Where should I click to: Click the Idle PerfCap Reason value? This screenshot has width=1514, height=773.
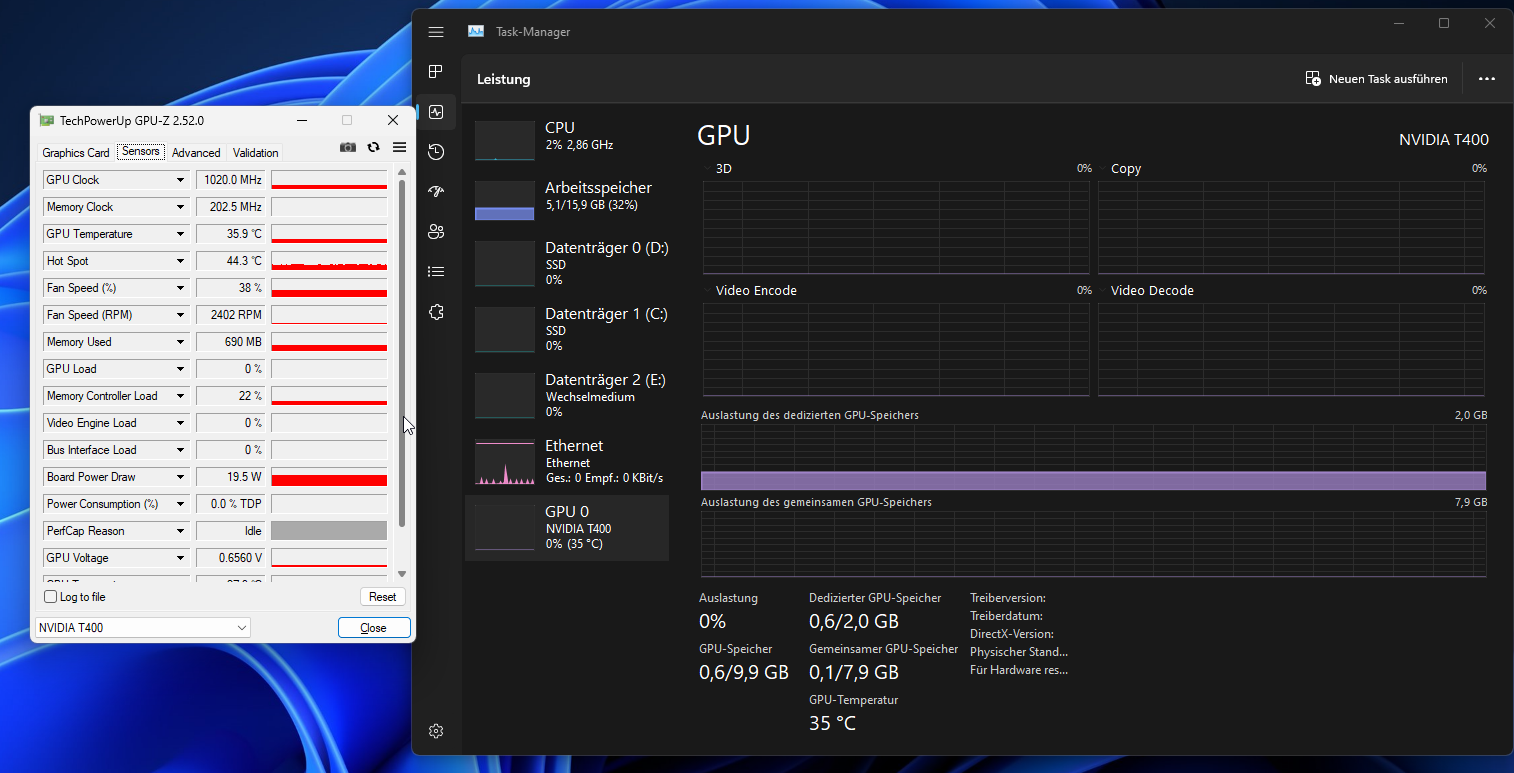[x=230, y=531]
